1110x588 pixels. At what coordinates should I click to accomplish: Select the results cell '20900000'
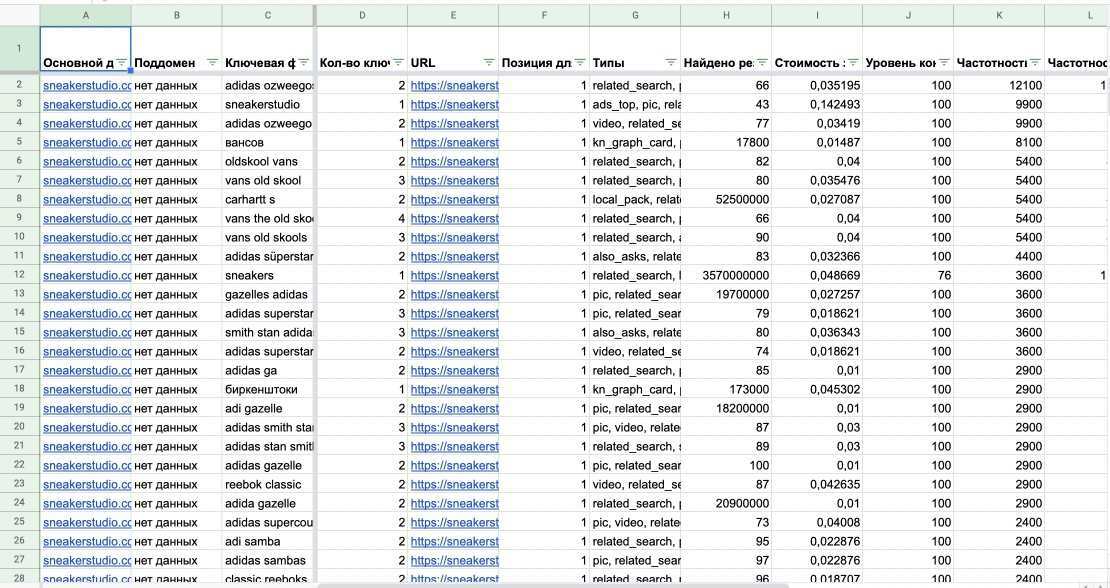click(x=726, y=503)
